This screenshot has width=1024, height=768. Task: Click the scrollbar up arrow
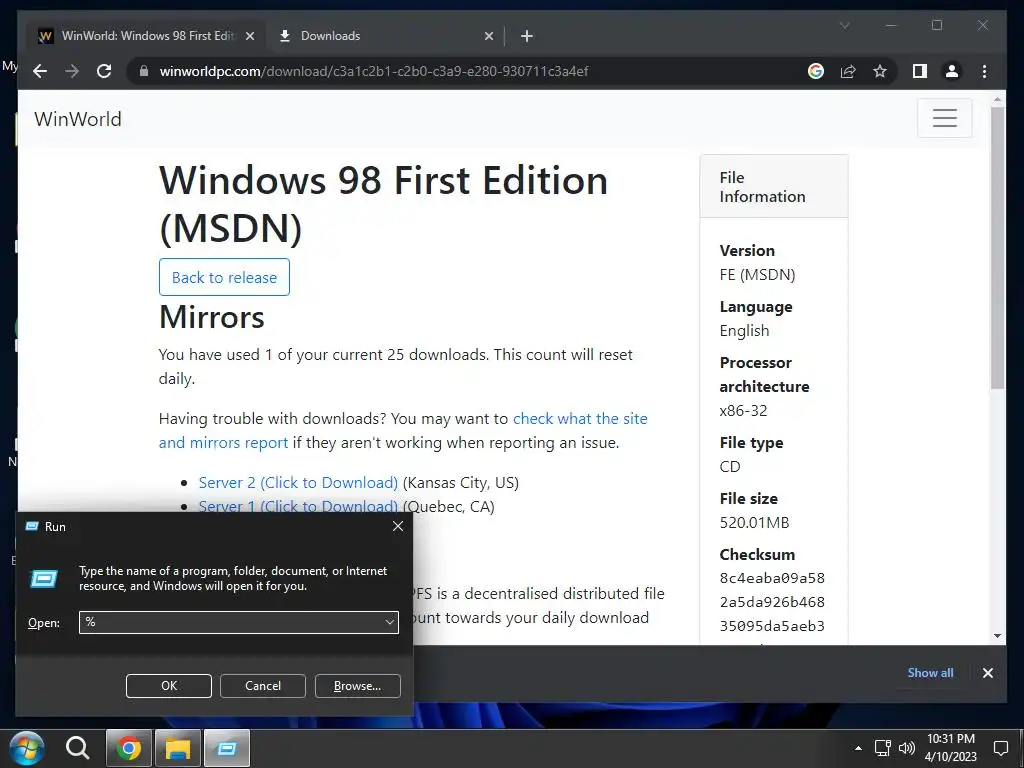[x=997, y=101]
